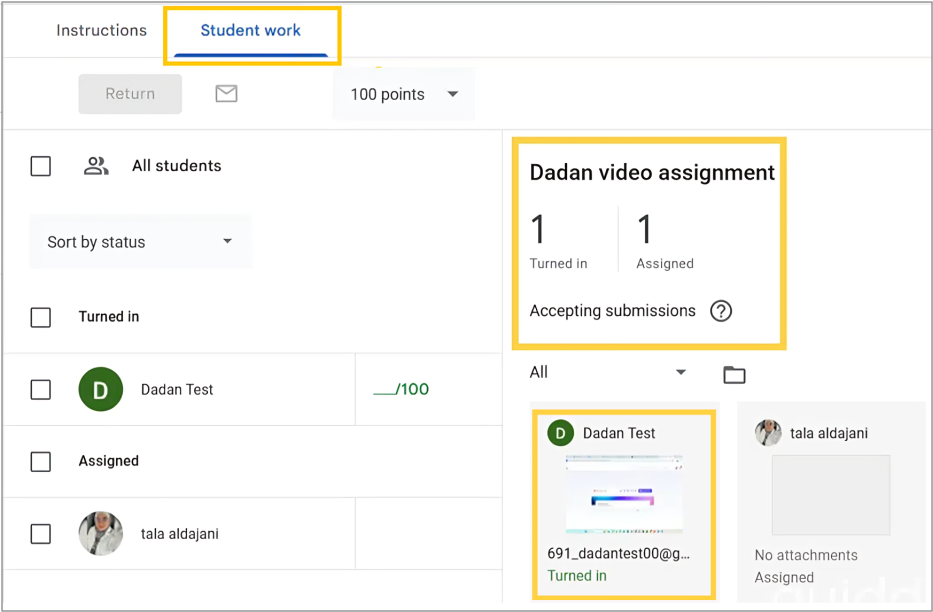933x612 pixels.
Task: Check the Turned in group checkbox
Action: pos(40,317)
